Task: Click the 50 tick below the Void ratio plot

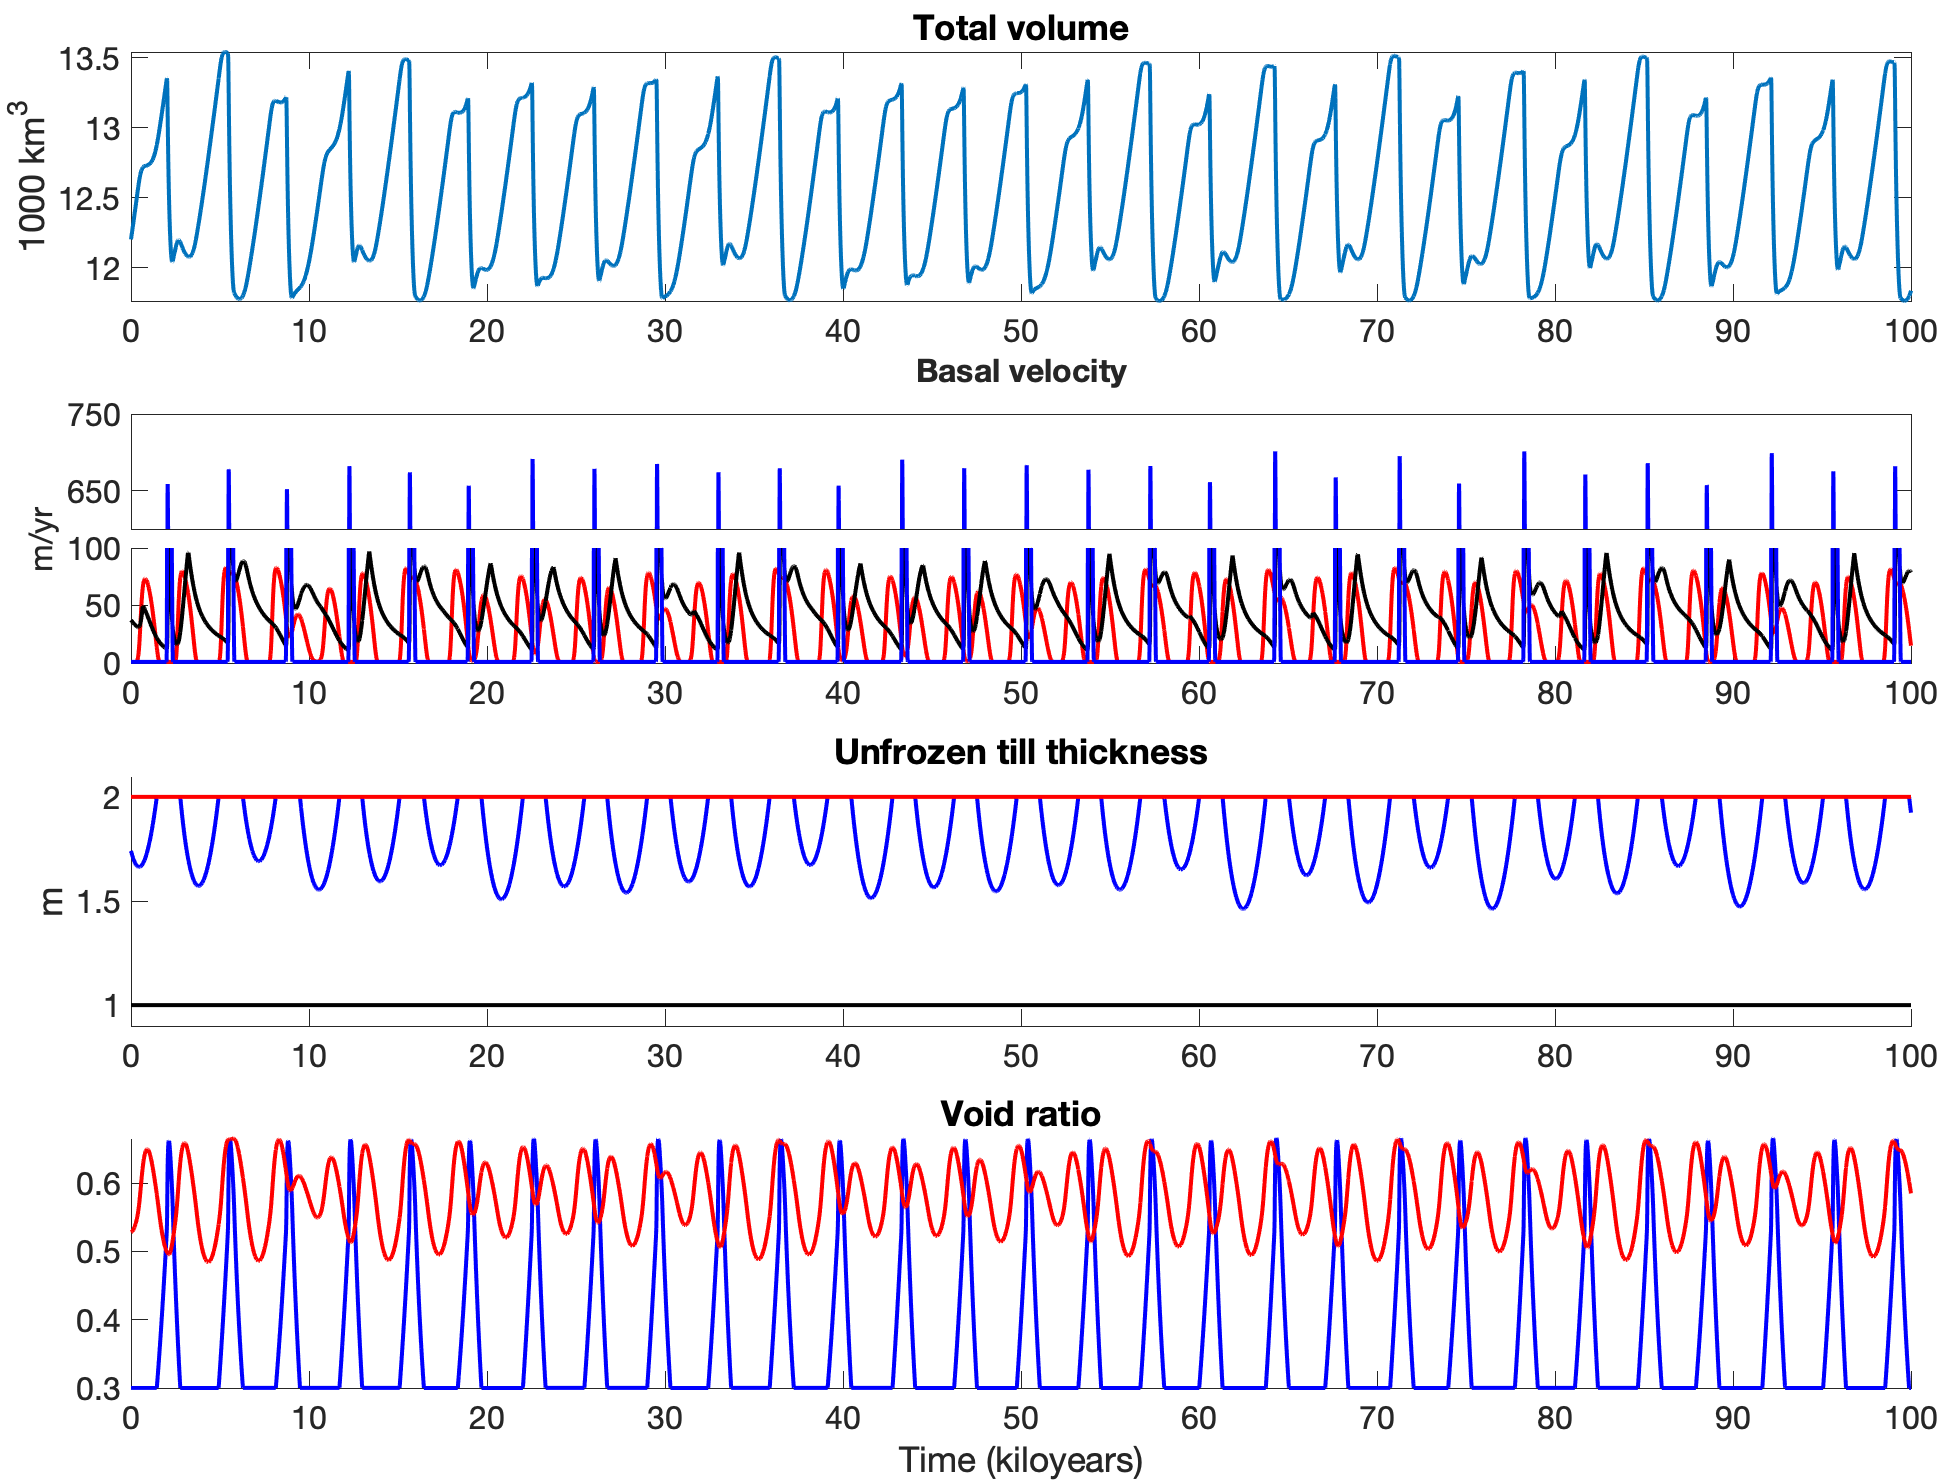Action: coord(1020,1417)
